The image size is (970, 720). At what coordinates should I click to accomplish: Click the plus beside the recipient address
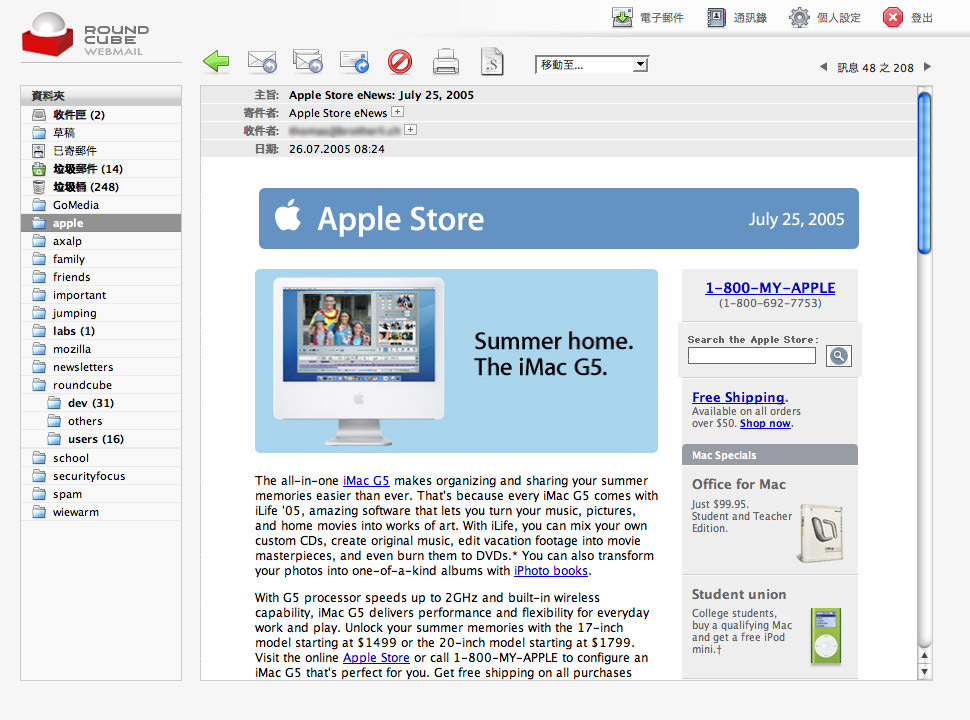(x=410, y=129)
